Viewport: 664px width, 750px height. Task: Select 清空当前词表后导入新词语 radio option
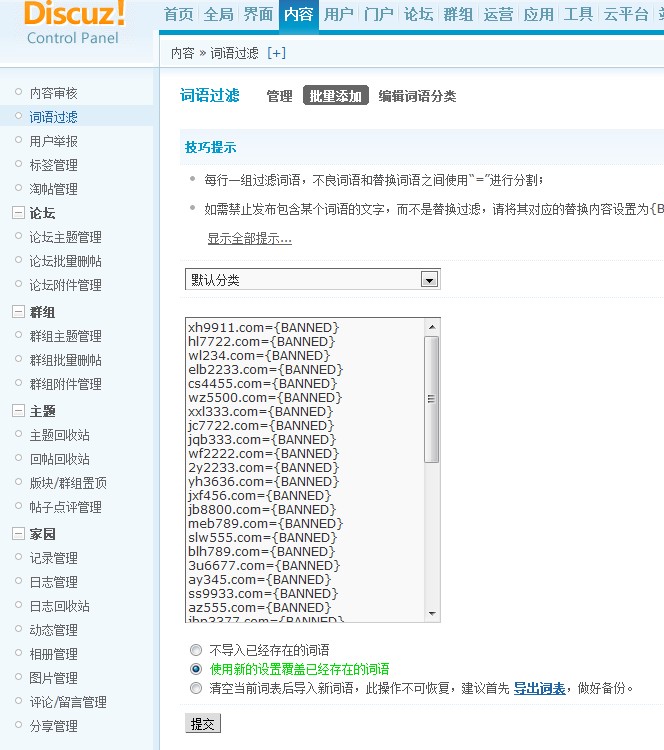pyautogui.click(x=196, y=688)
